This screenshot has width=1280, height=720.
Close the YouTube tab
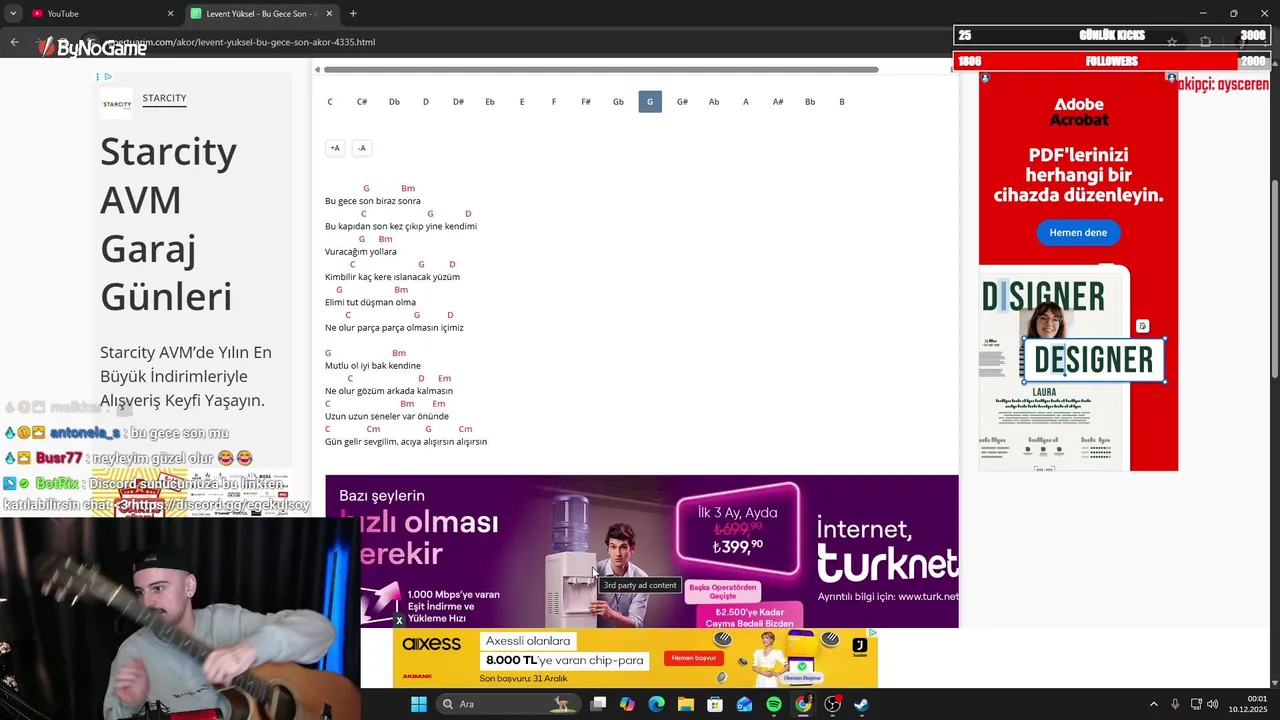point(170,13)
